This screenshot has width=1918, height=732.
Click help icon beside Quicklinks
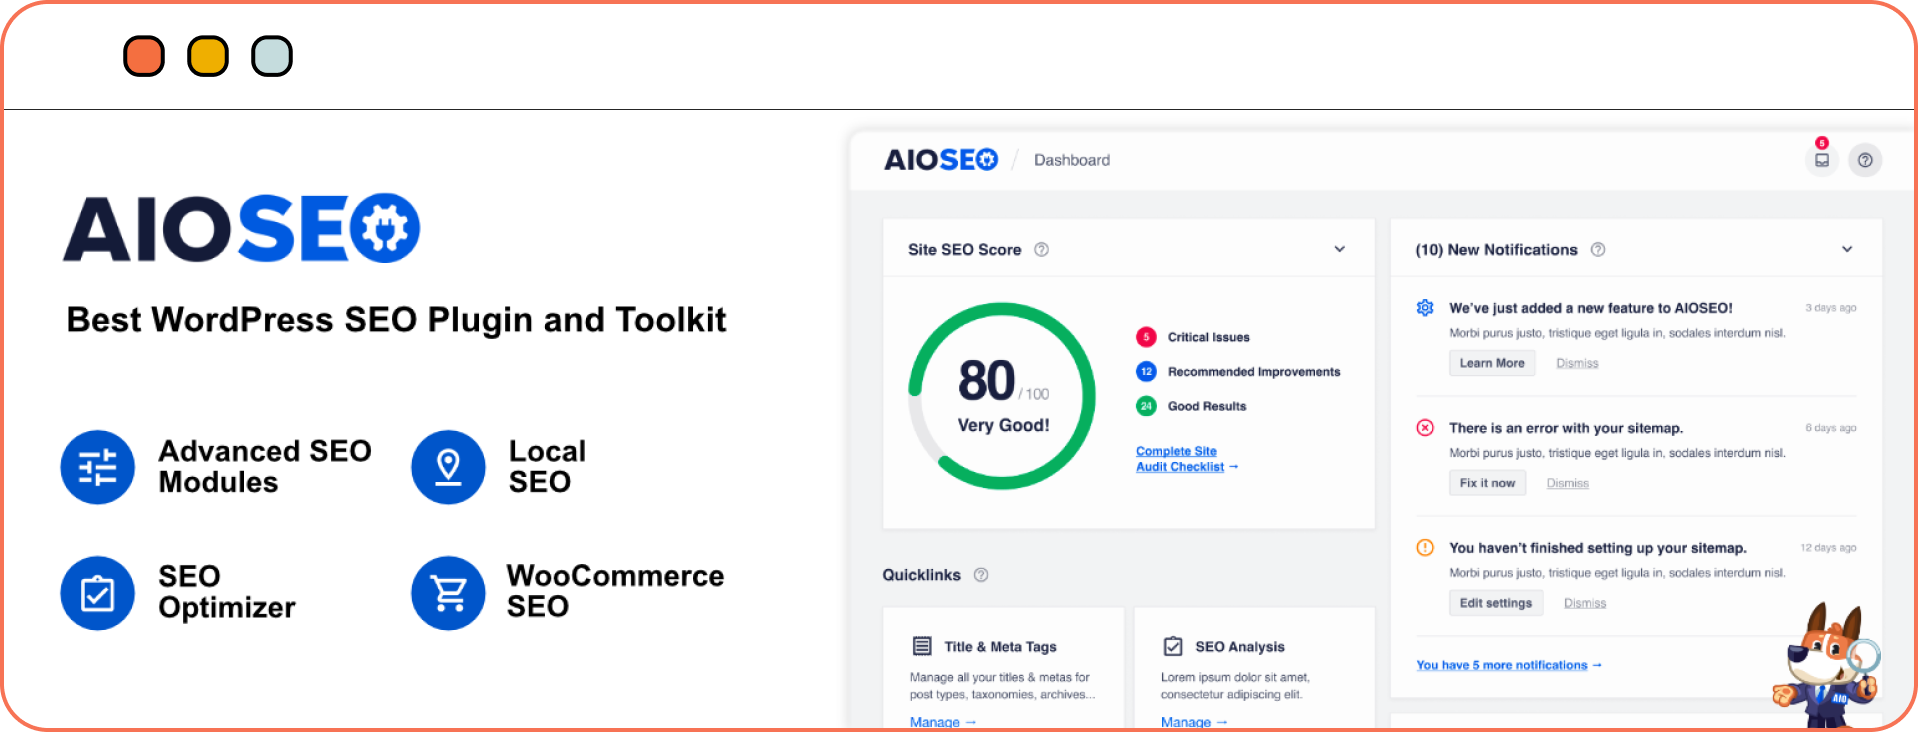[981, 575]
